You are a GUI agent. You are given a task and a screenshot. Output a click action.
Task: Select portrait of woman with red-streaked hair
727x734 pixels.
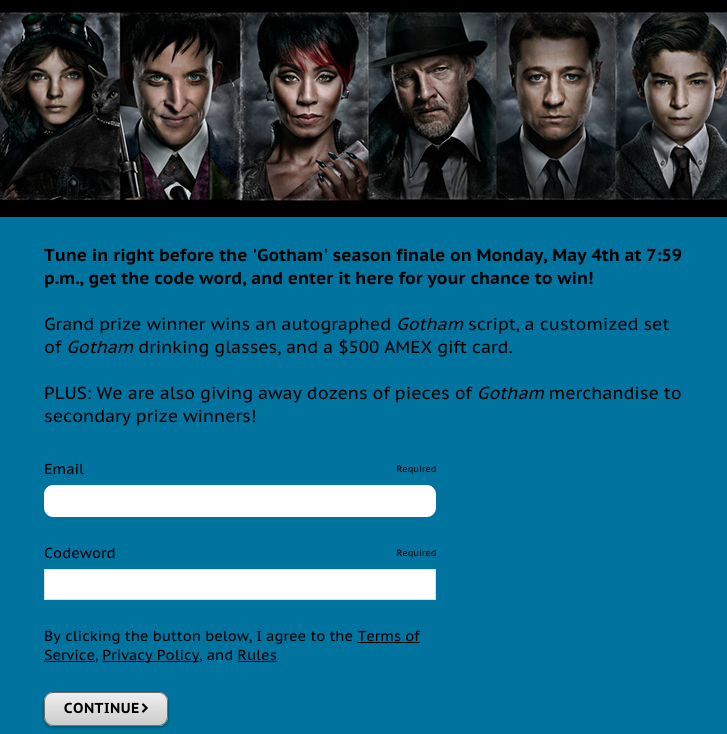[x=305, y=106]
